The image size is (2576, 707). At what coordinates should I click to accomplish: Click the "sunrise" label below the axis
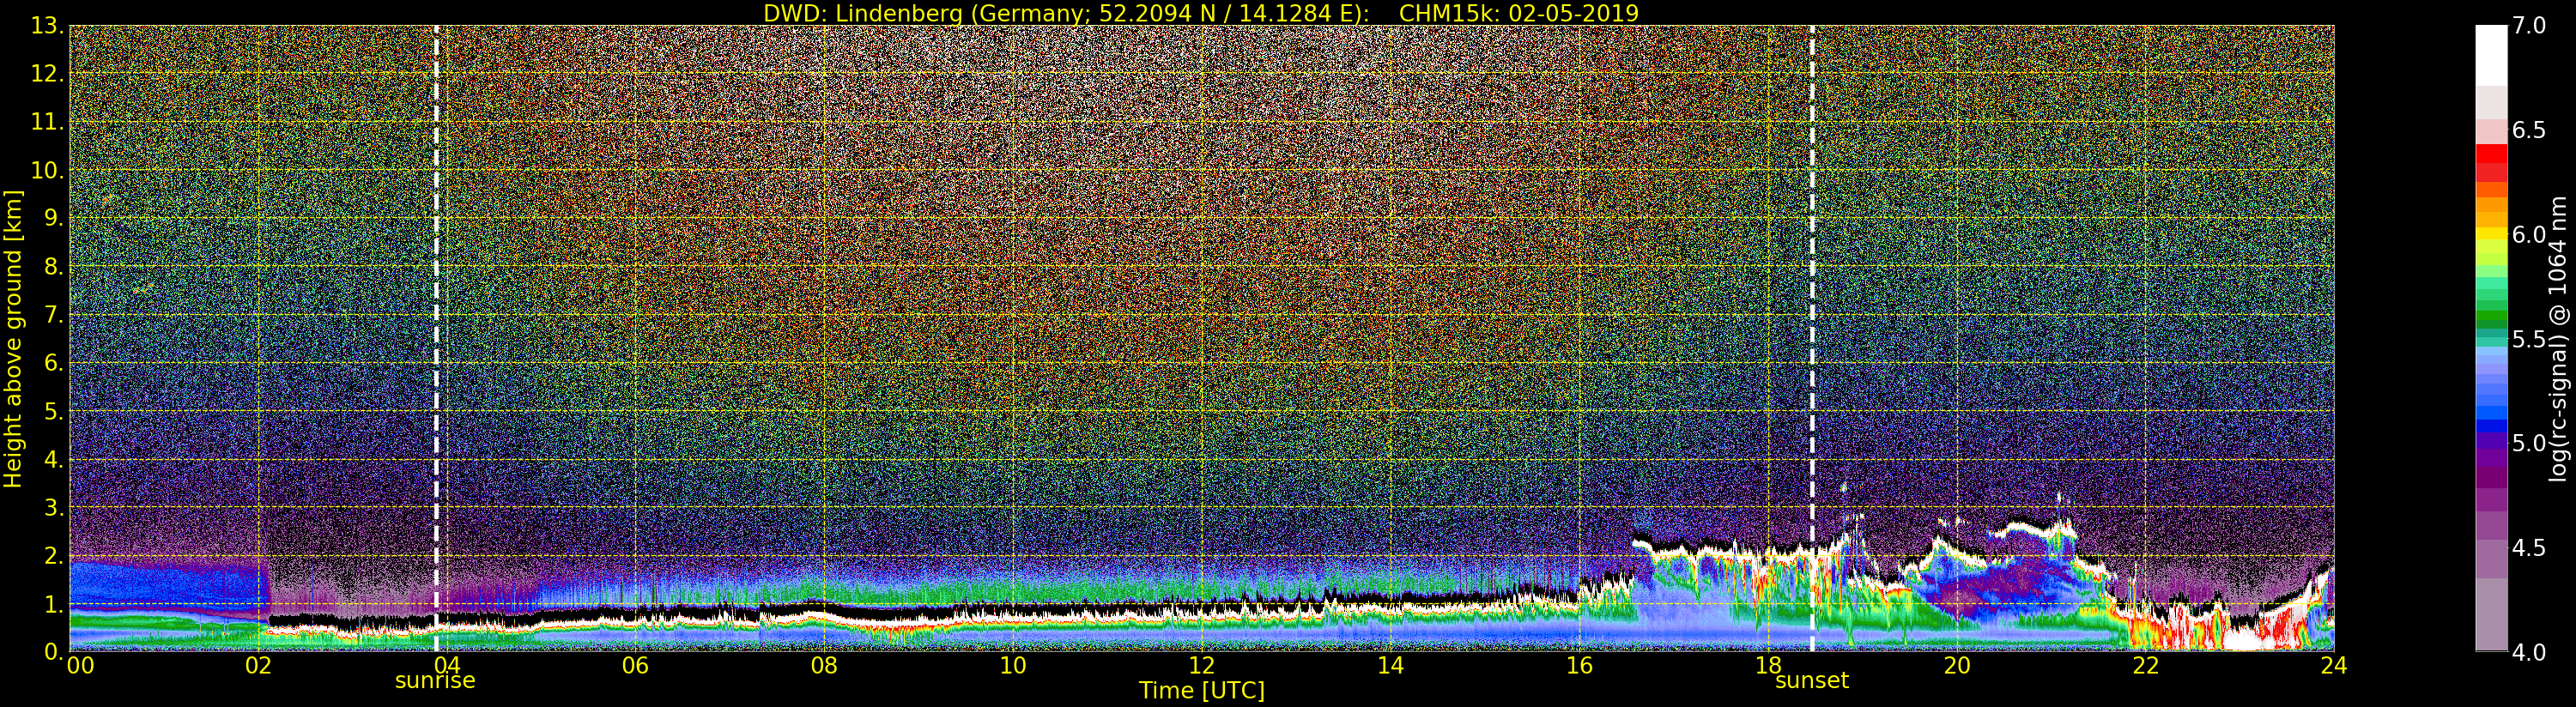[435, 681]
